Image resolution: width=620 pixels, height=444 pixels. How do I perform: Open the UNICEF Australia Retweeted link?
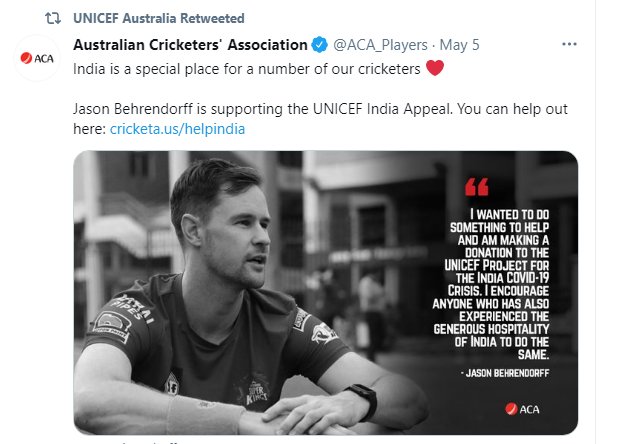pyautogui.click(x=159, y=18)
